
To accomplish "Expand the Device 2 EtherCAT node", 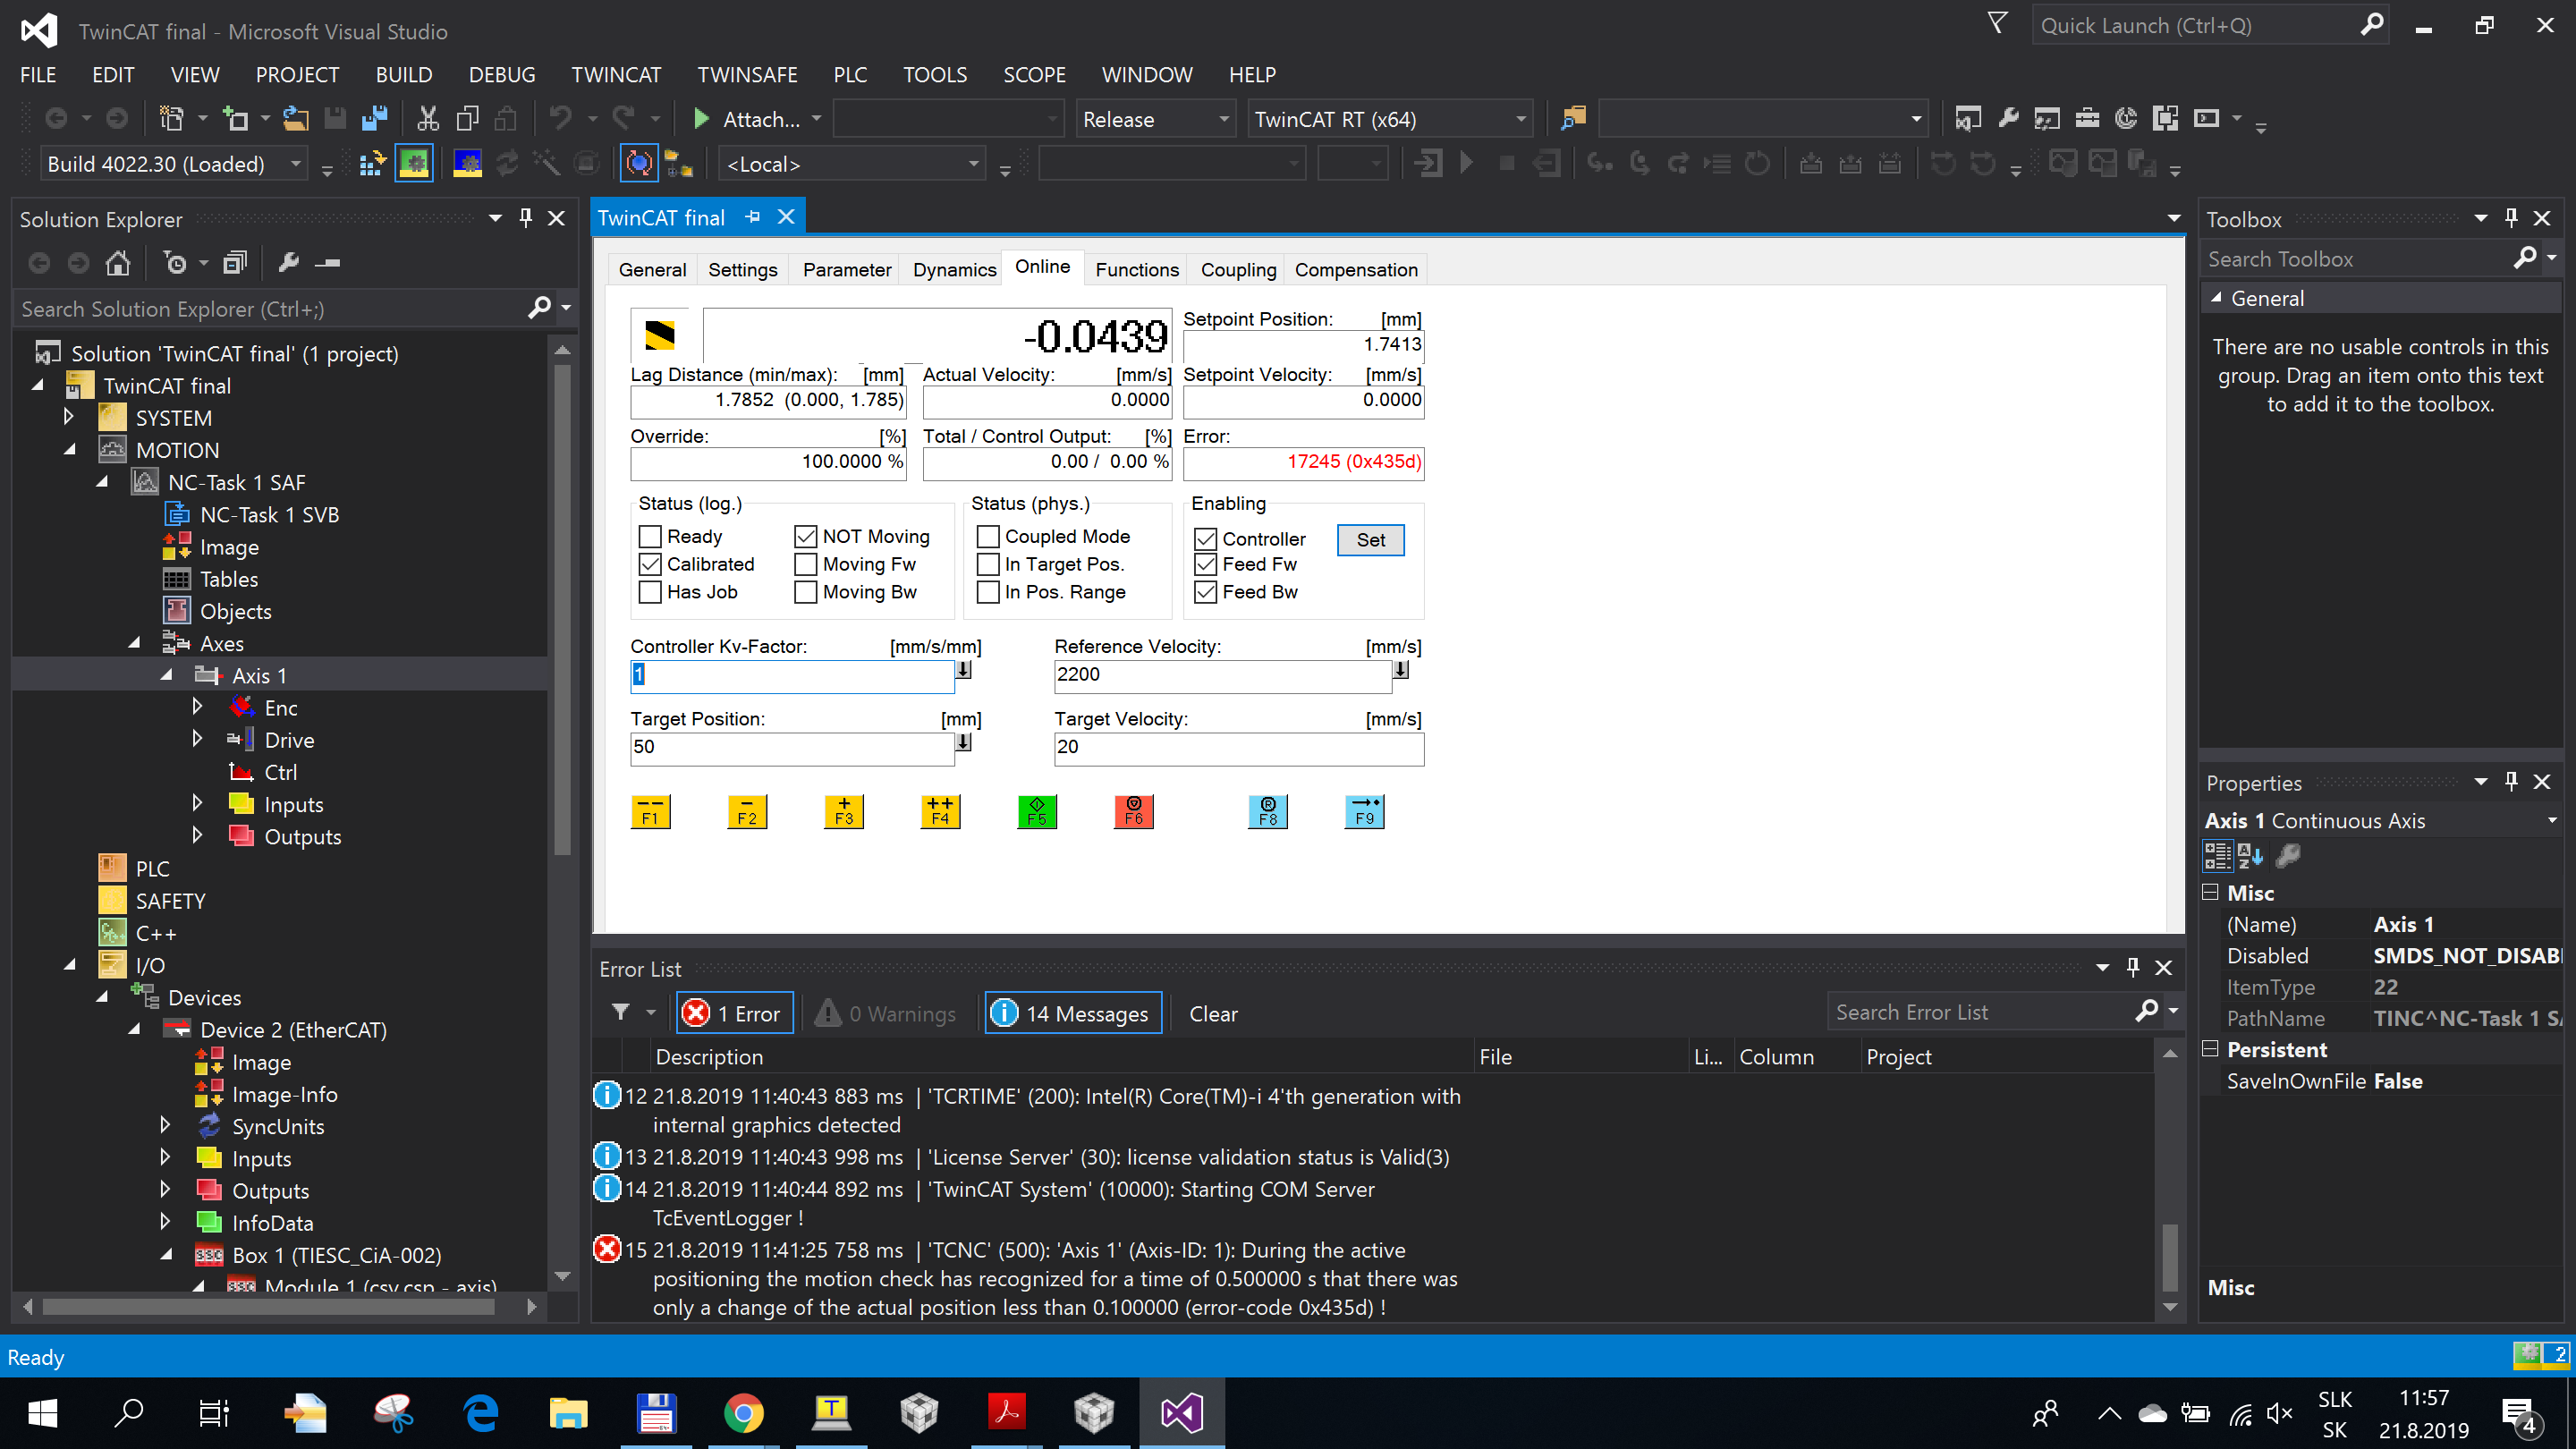I will pos(136,1028).
